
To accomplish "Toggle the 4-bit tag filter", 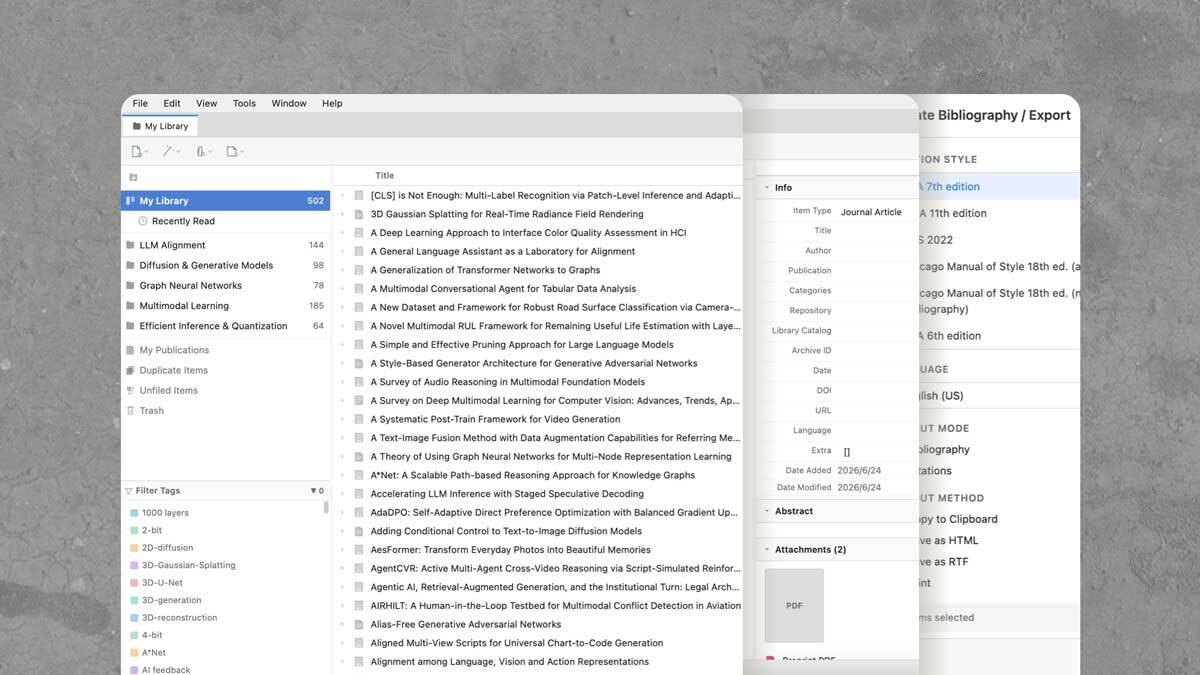I will coord(146,635).
